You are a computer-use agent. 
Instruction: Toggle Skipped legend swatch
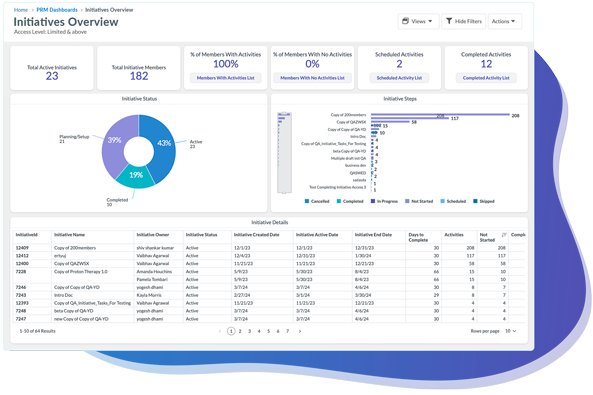click(x=475, y=201)
